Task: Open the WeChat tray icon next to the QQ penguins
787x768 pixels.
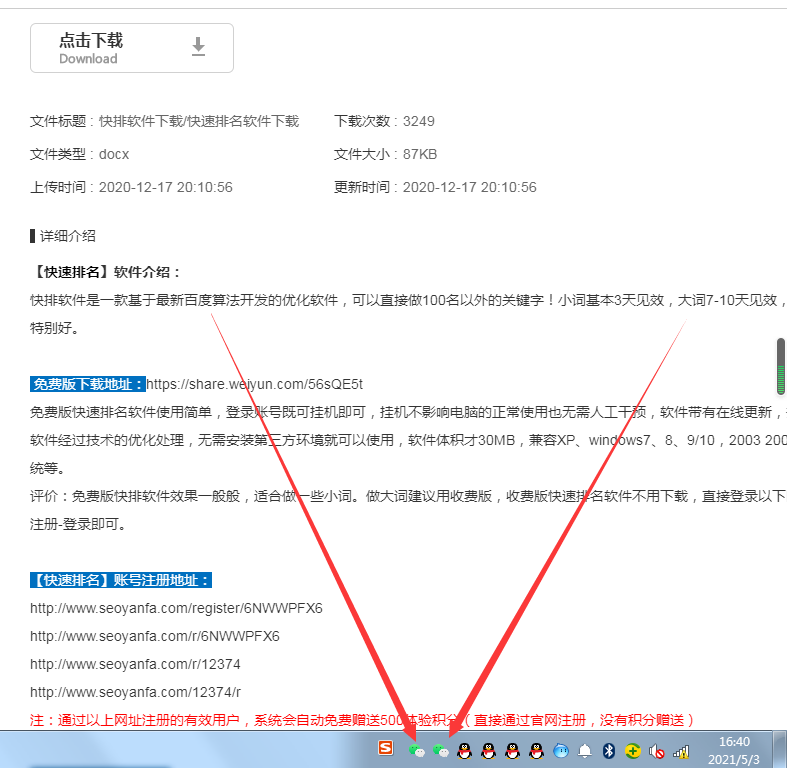Action: 441,751
